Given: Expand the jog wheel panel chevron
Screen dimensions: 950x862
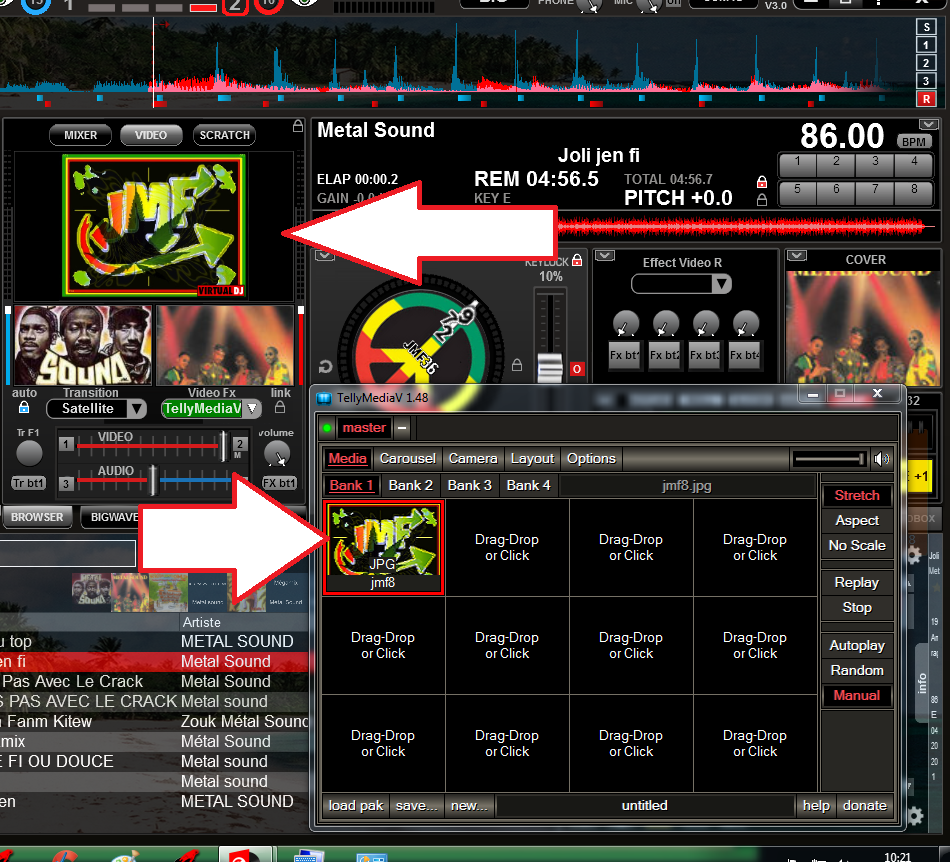Looking at the screenshot, I should point(325,256).
